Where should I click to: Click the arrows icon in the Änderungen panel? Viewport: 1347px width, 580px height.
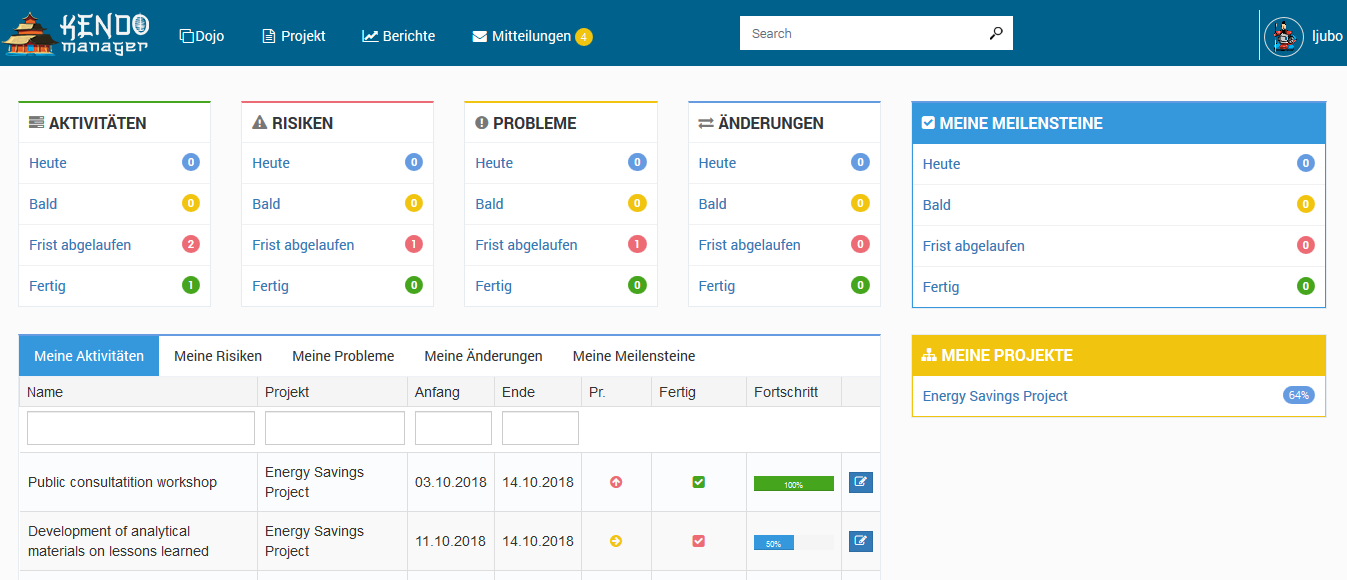pos(705,122)
